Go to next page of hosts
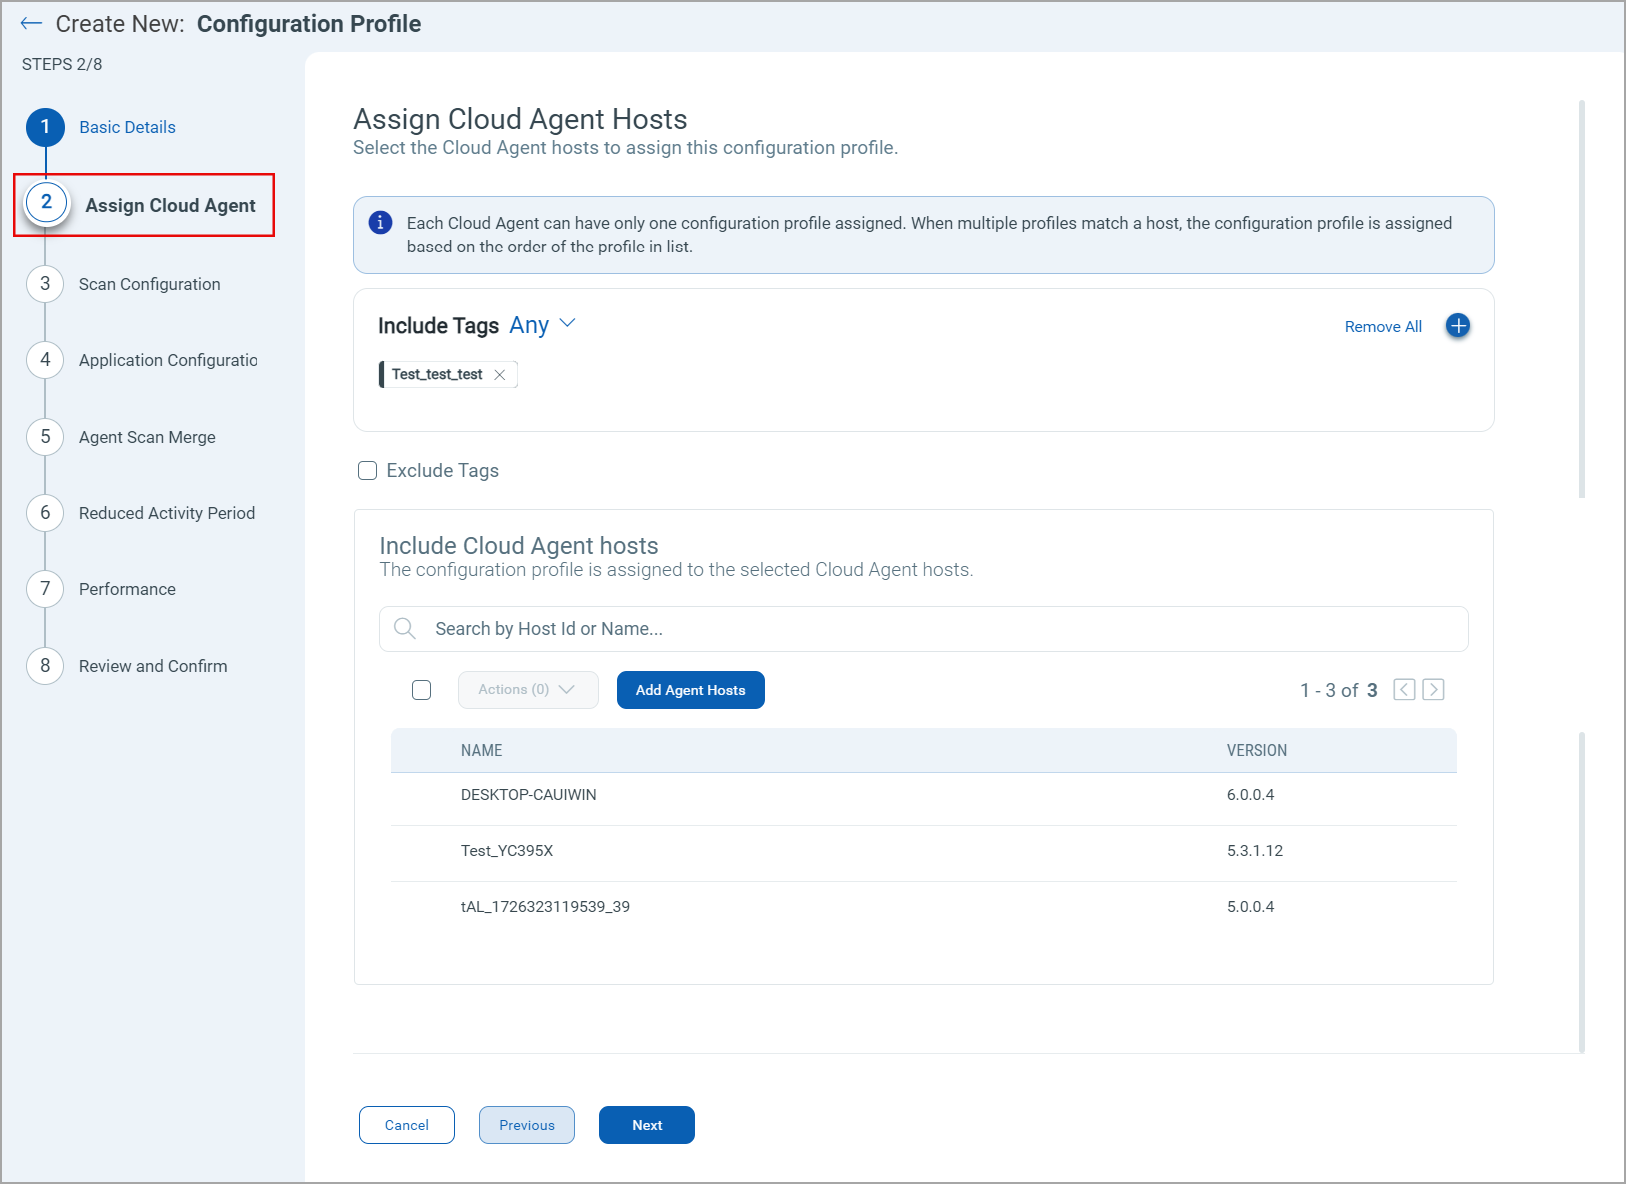The image size is (1626, 1184). pos(1433,690)
